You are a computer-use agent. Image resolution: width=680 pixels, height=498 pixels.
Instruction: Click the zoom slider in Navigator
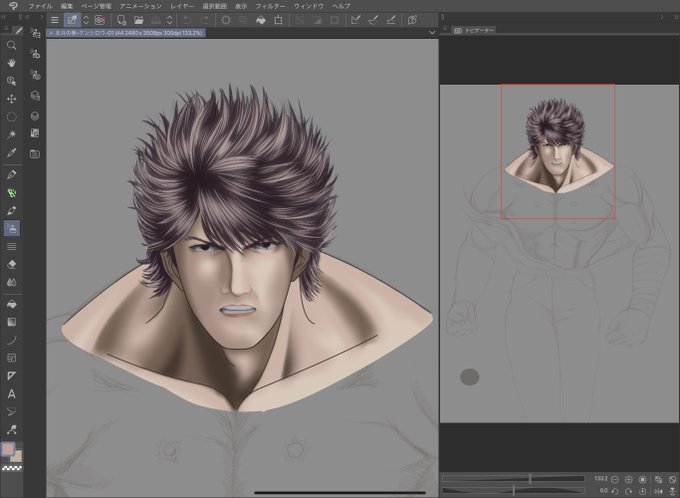[513, 478]
